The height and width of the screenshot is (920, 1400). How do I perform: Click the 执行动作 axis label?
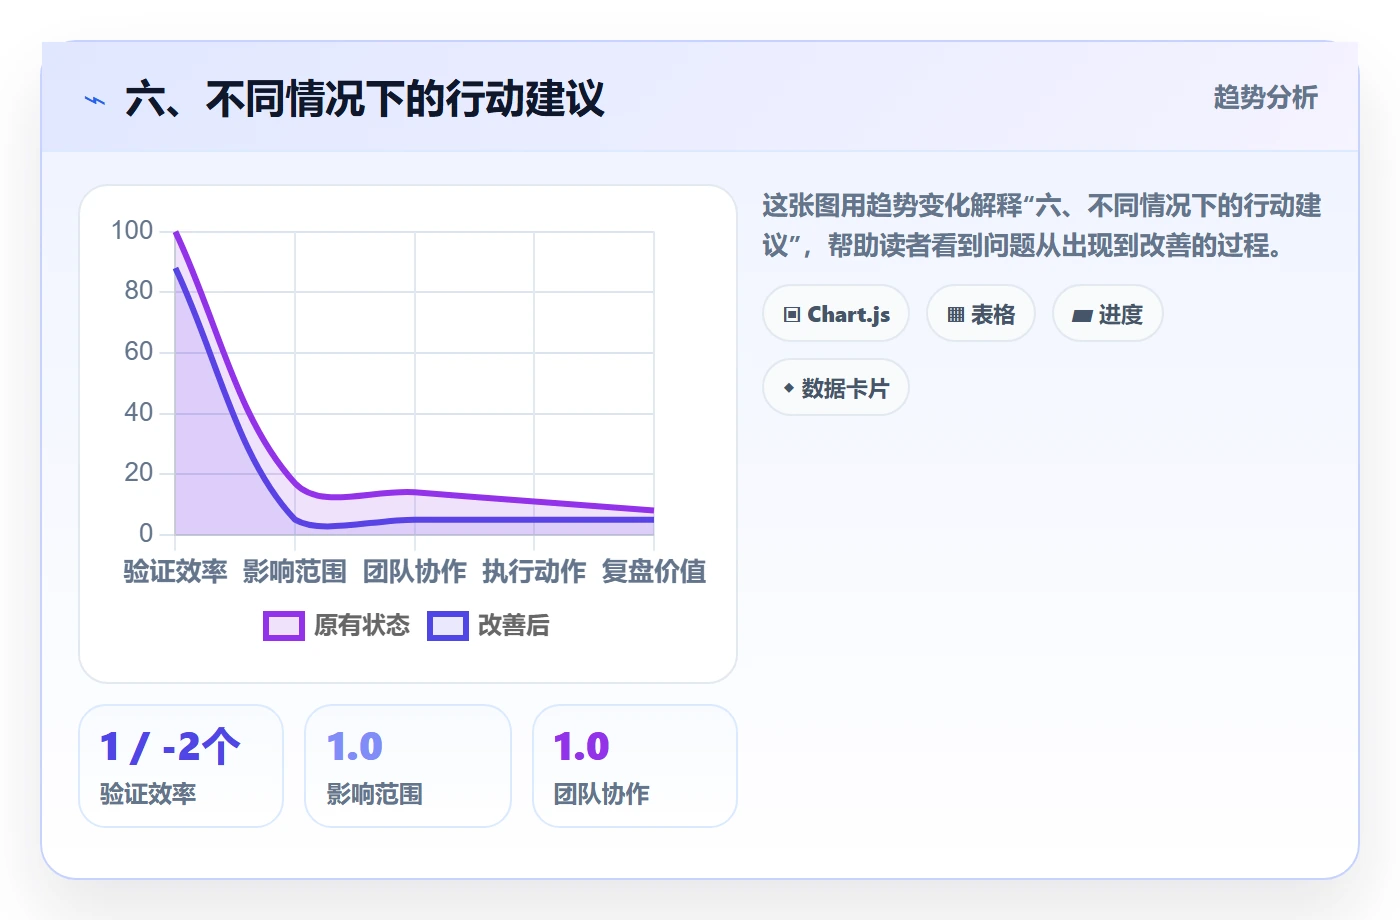(534, 572)
